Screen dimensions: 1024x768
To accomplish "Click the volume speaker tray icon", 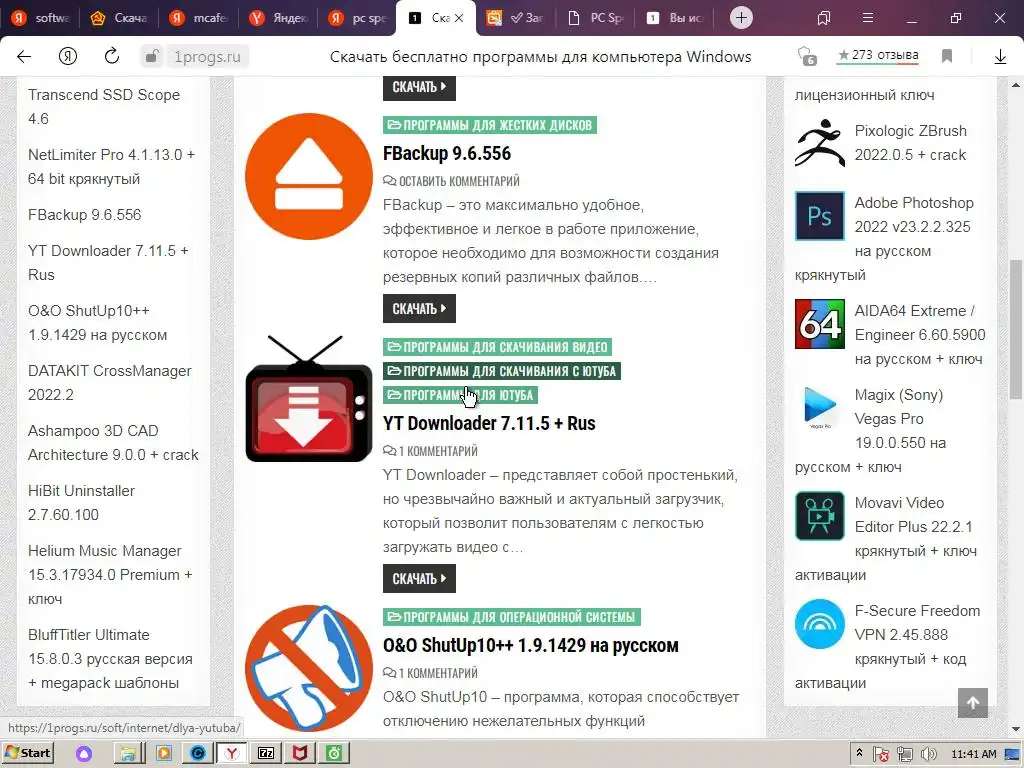I will click(x=928, y=754).
